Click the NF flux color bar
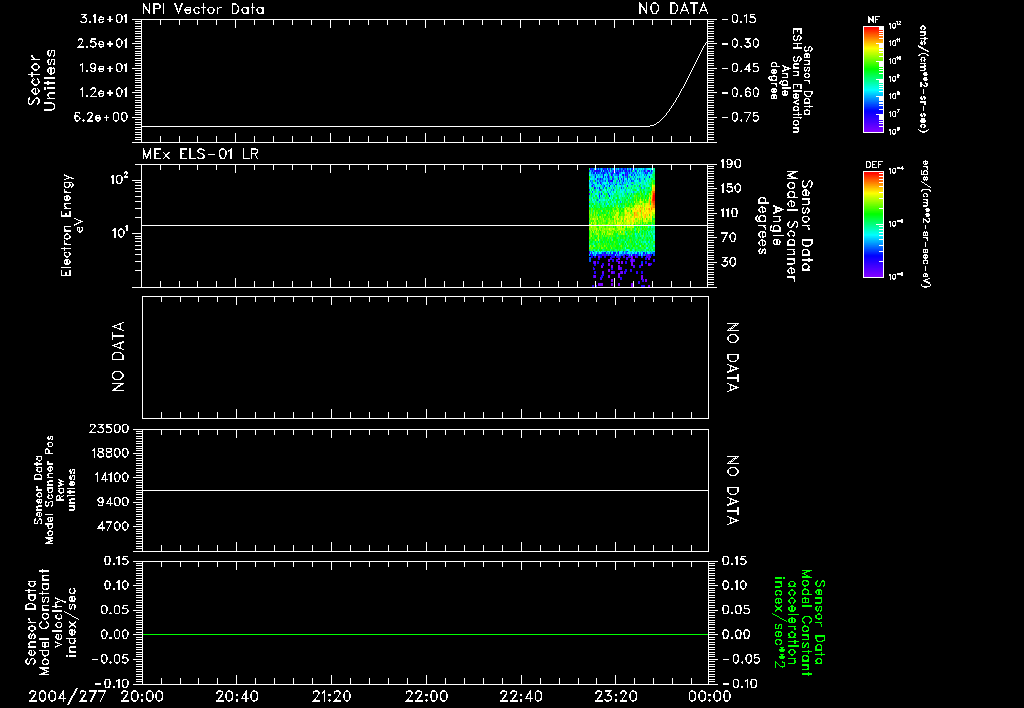1024x708 pixels. tap(873, 79)
